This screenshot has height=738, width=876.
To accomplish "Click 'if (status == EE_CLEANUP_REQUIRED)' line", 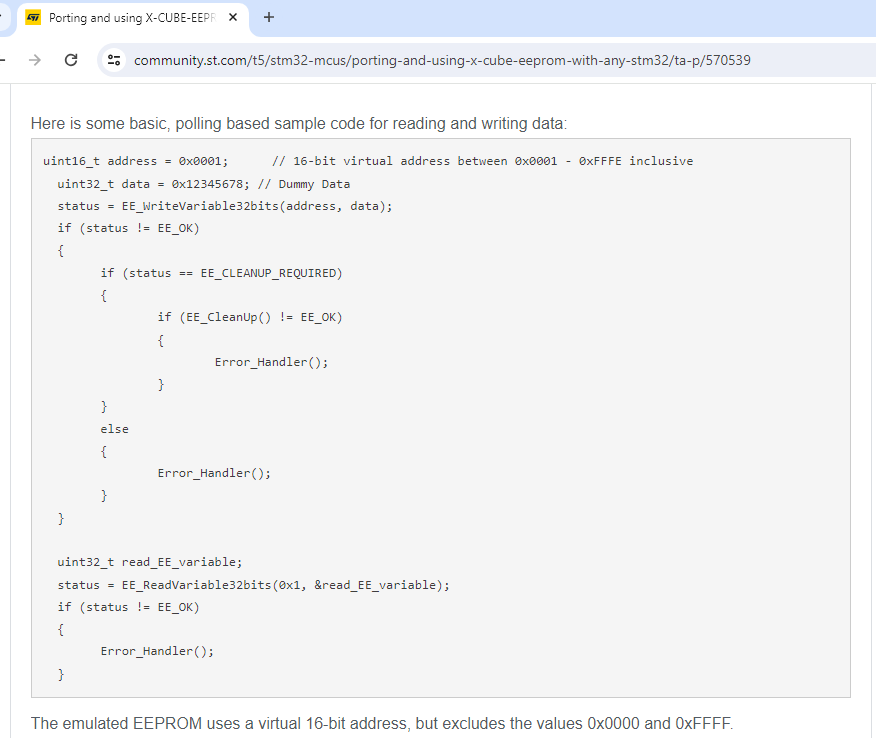I will tap(221, 273).
